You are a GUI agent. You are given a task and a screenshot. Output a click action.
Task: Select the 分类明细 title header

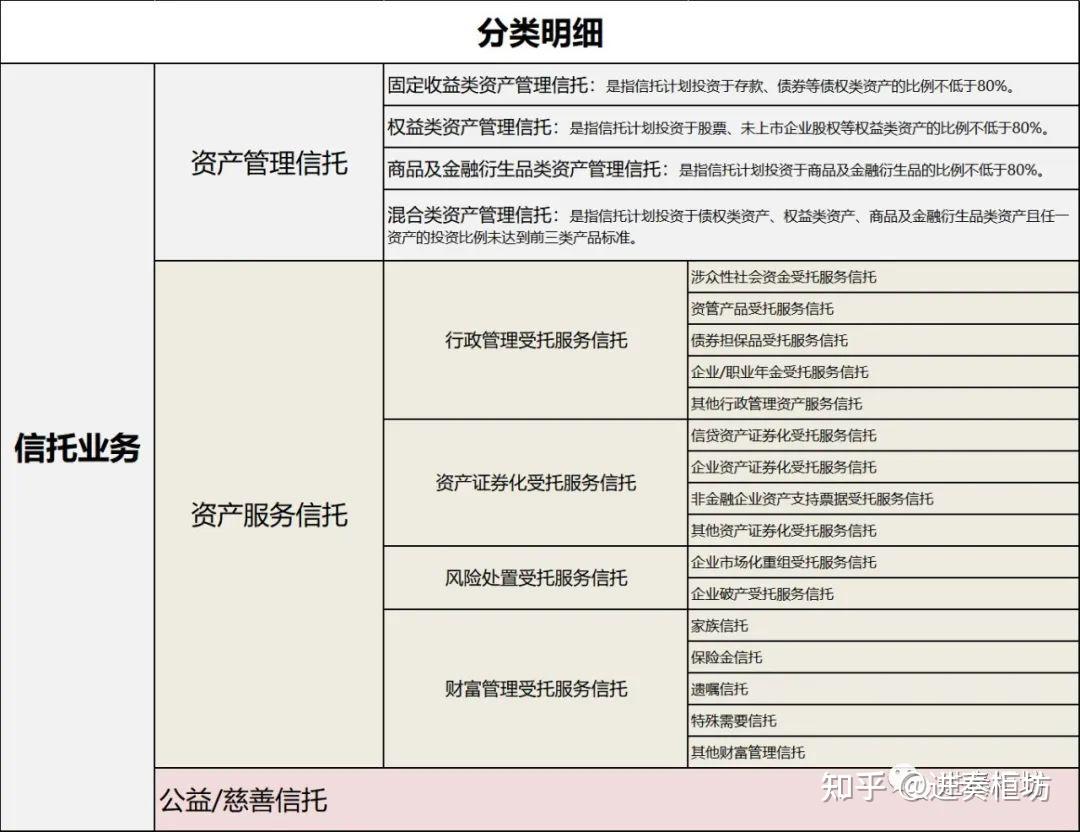pos(540,30)
